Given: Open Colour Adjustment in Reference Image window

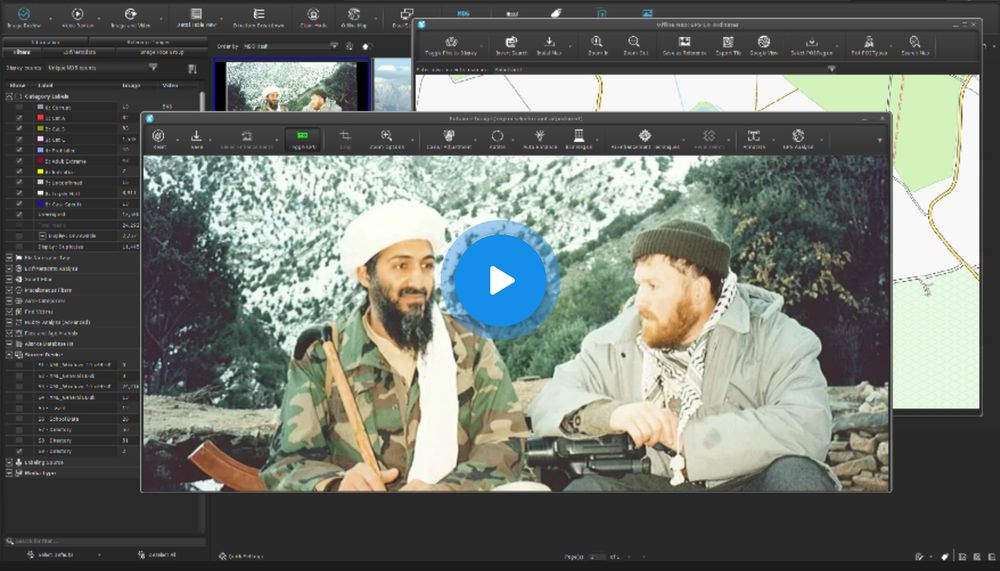Looking at the screenshot, I should tap(449, 139).
